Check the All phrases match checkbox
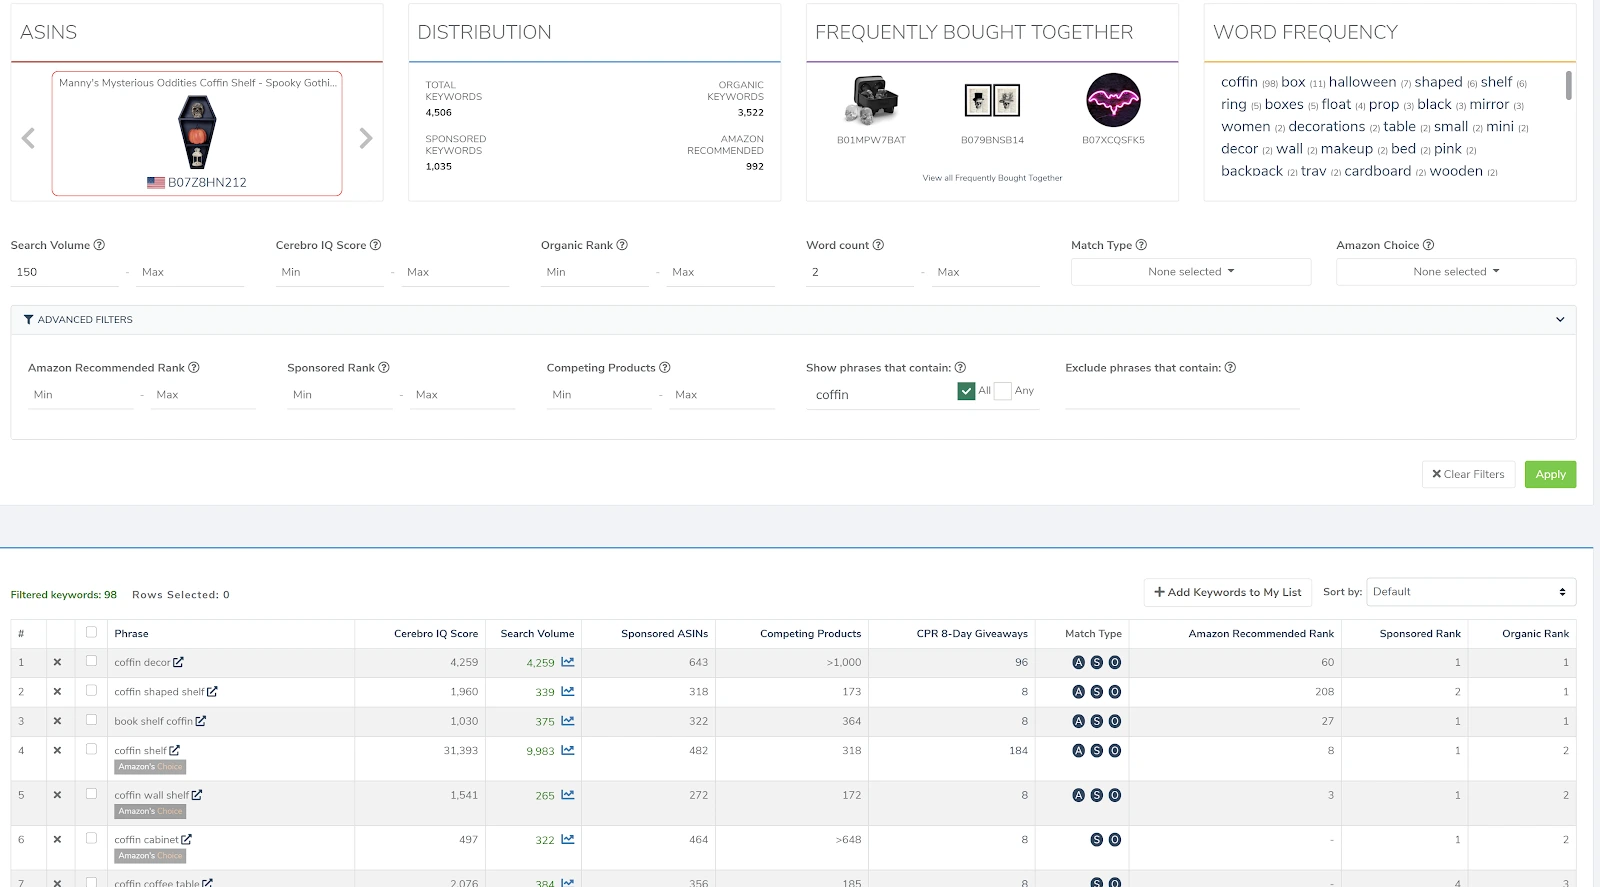This screenshot has height=887, width=1600. pyautogui.click(x=966, y=391)
